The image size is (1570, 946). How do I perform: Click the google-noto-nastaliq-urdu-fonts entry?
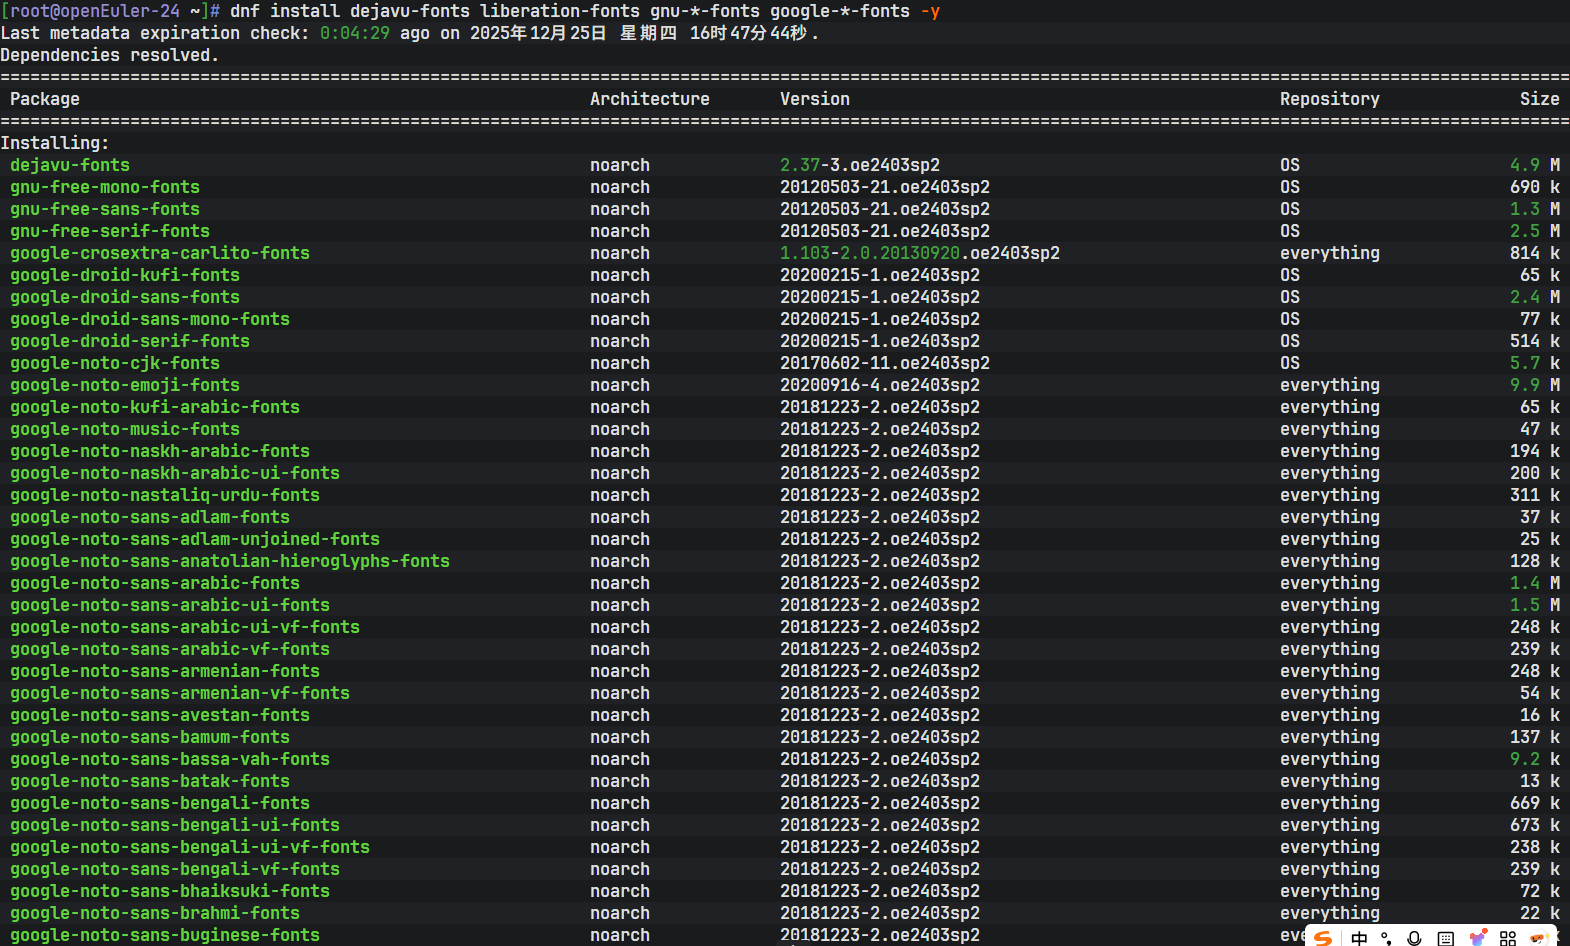point(165,495)
